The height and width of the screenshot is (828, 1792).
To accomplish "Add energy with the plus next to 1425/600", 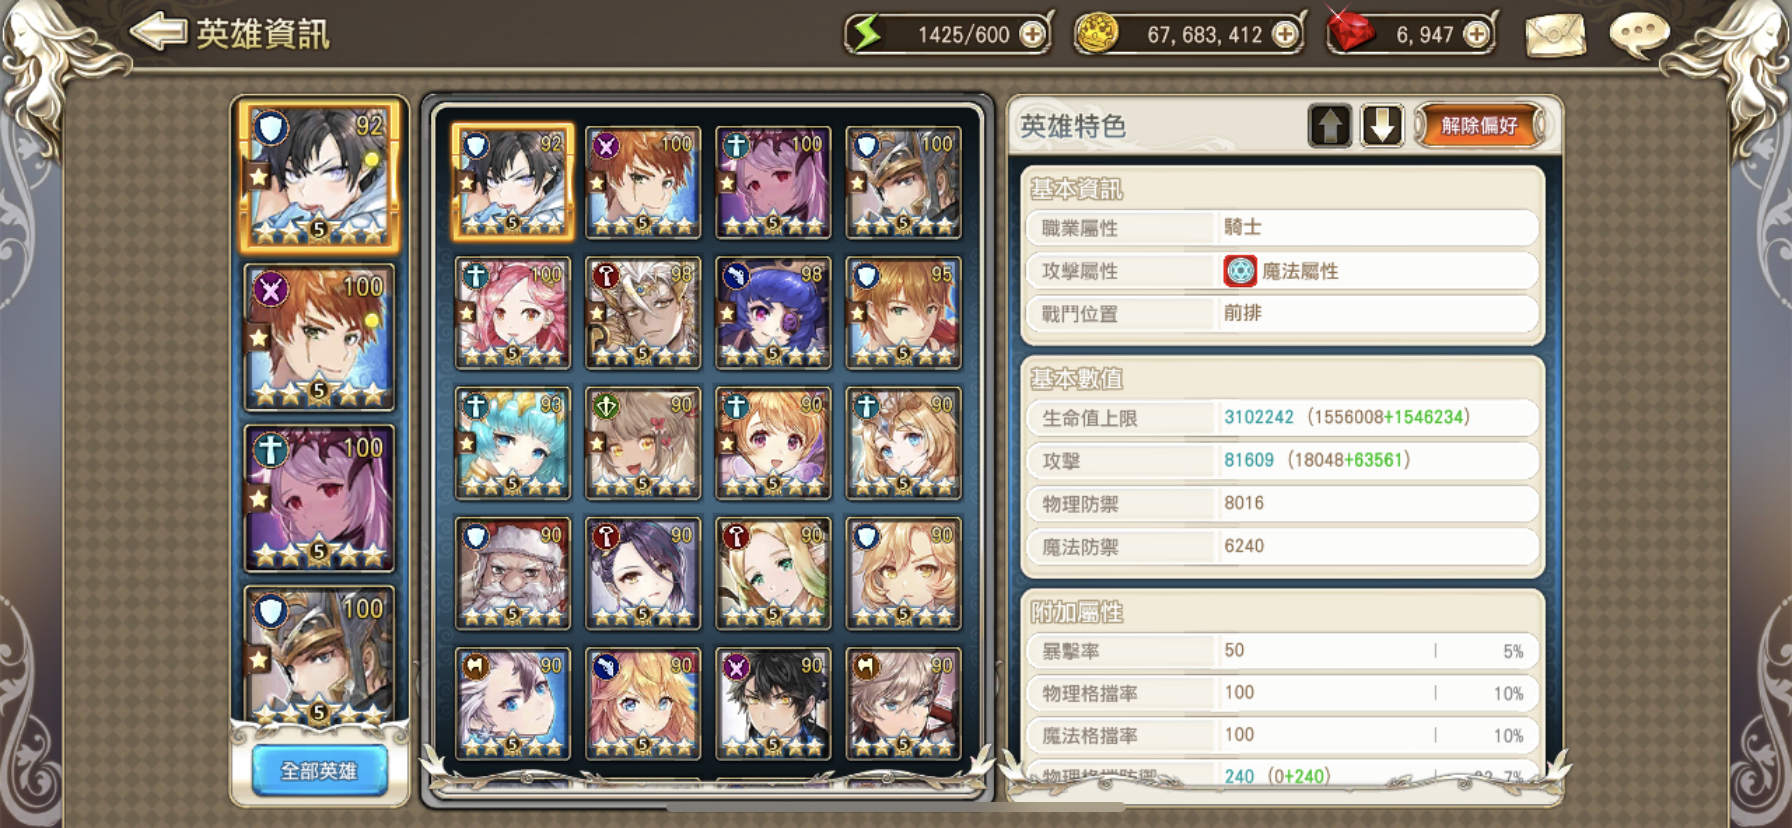I will [x=1032, y=35].
